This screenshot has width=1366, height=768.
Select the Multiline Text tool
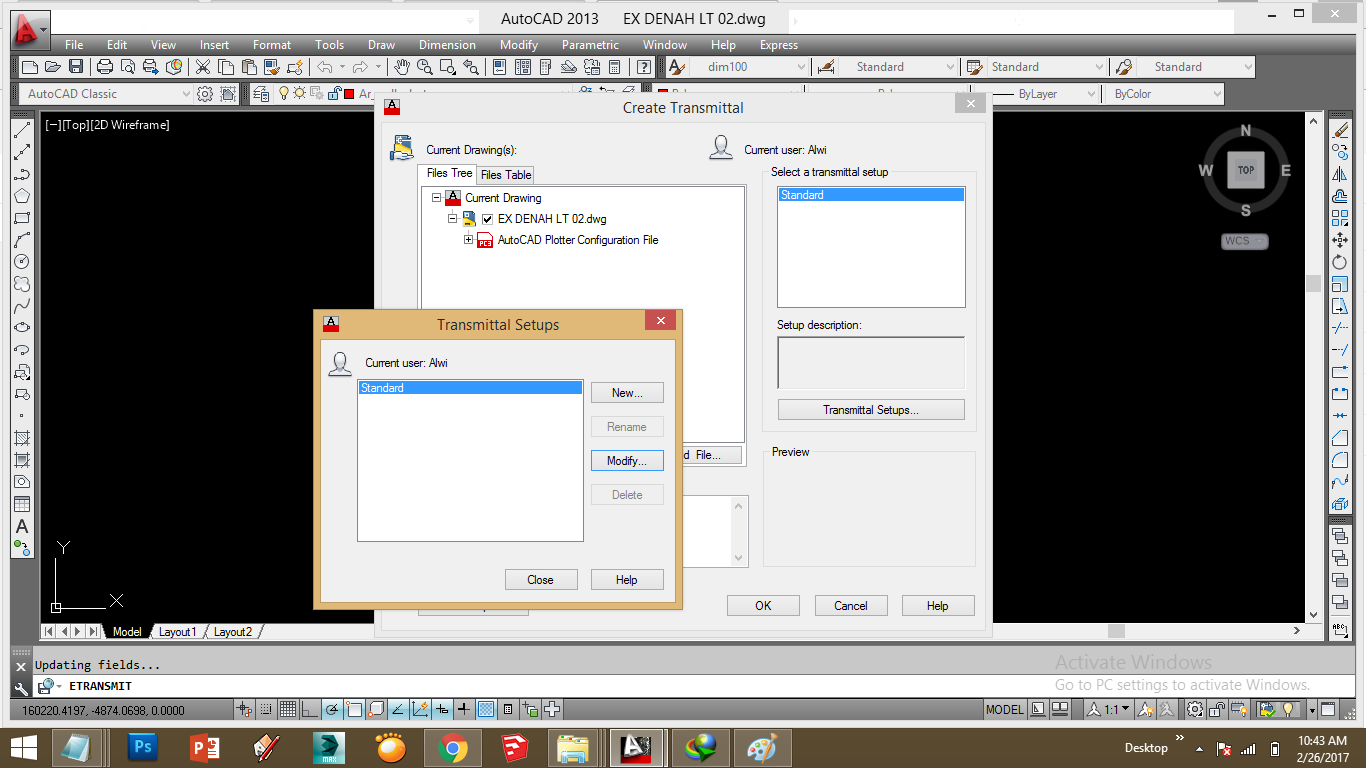tap(22, 527)
